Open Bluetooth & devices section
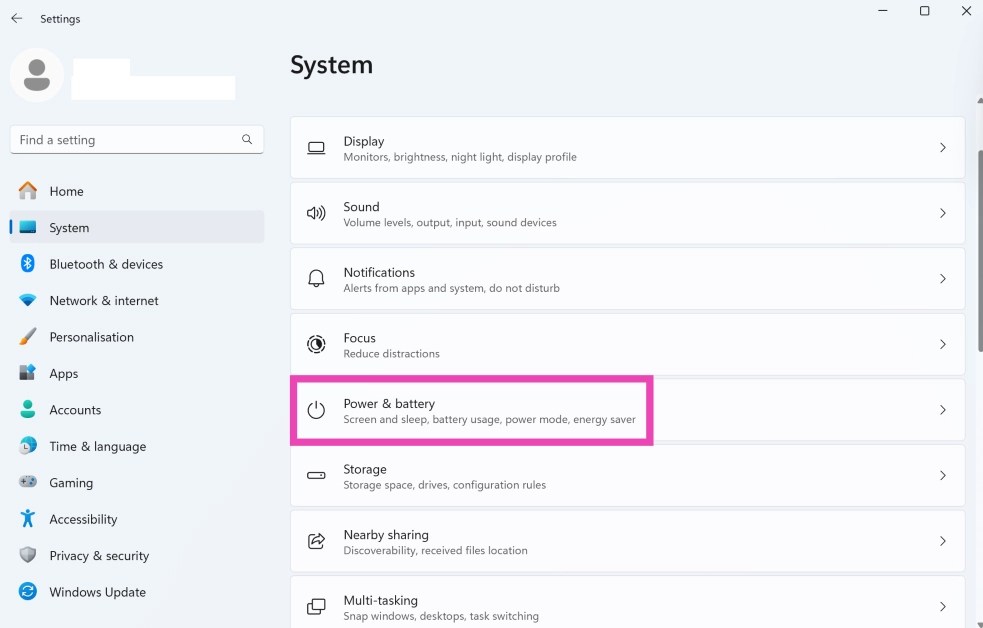 (x=106, y=264)
